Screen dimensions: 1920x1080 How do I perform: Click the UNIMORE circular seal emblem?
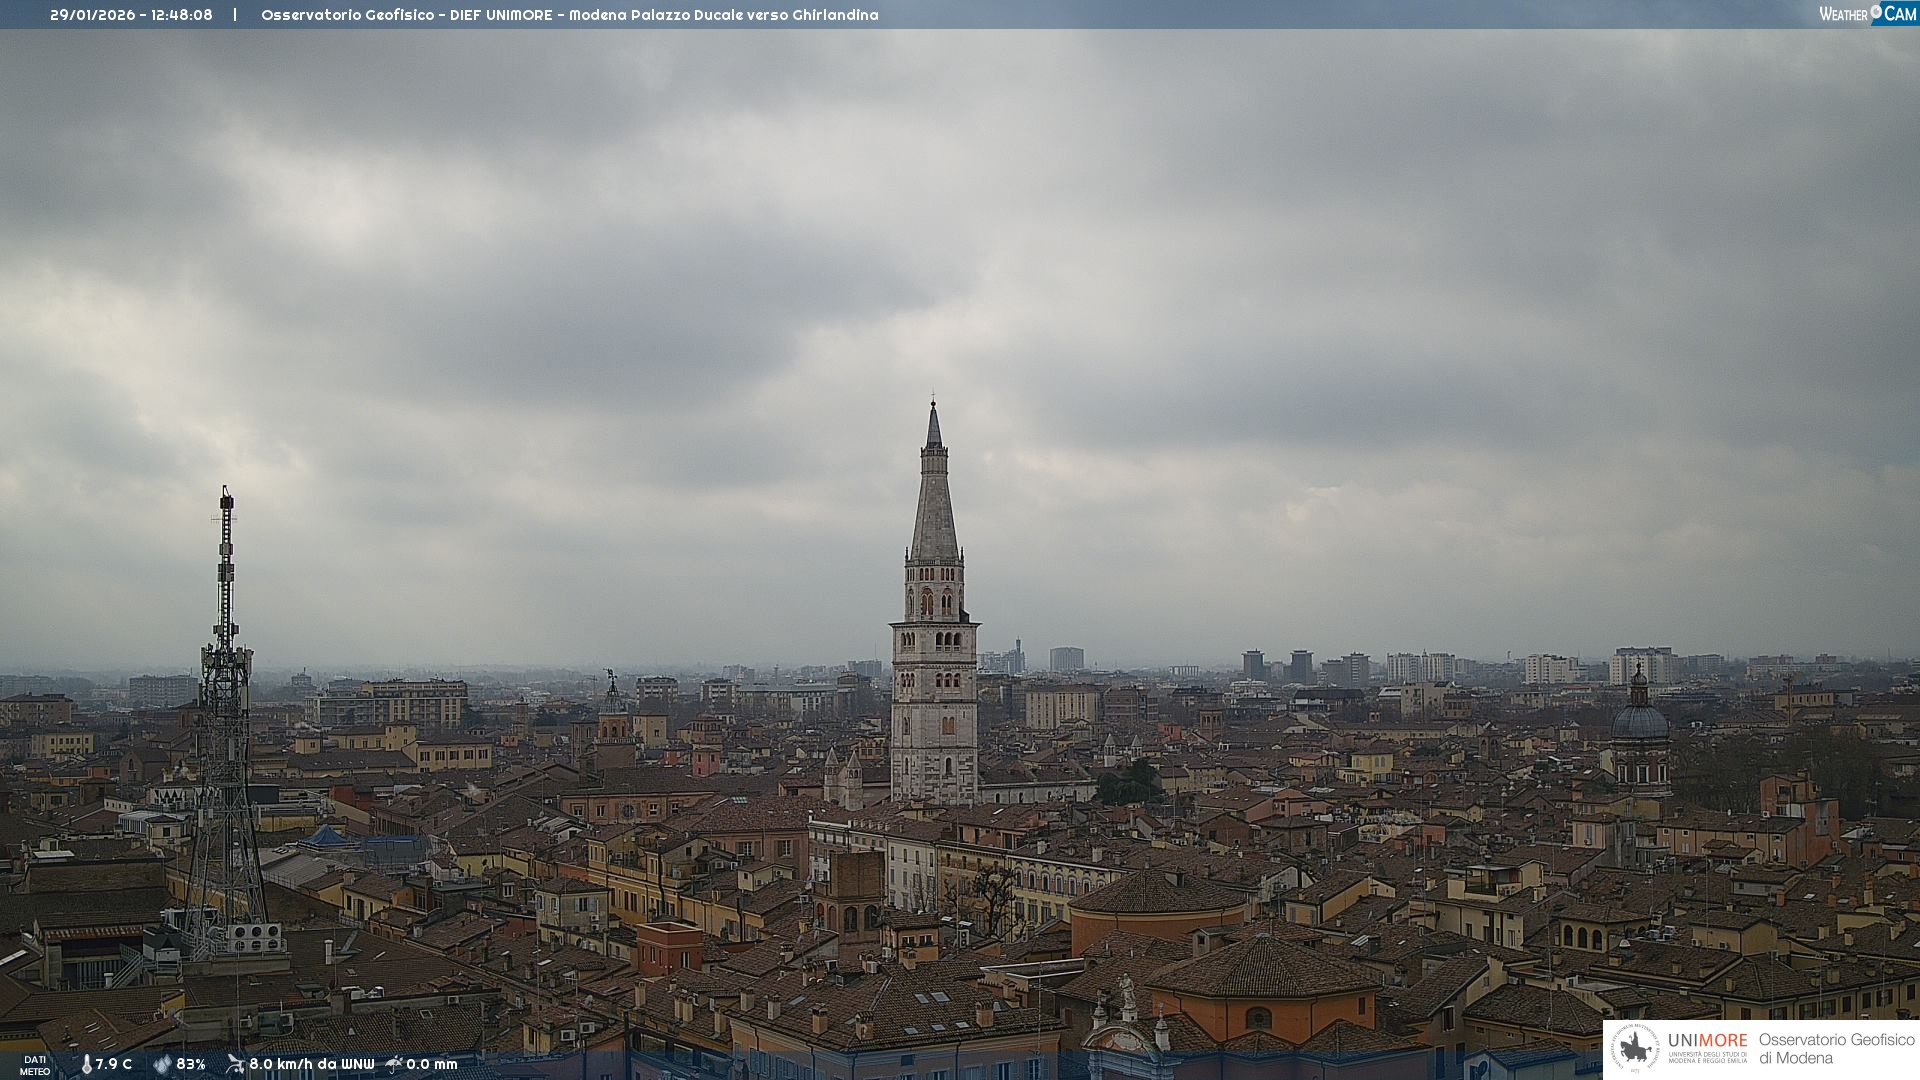click(1635, 1048)
